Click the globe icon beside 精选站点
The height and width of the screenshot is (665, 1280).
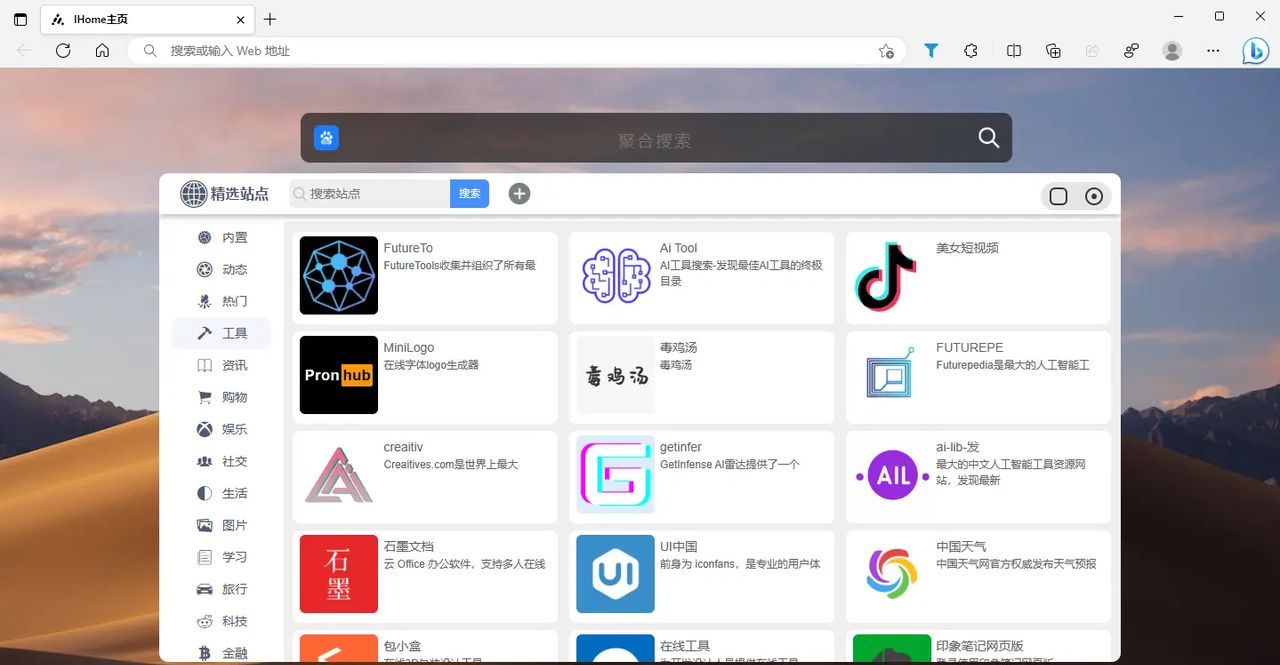pyautogui.click(x=193, y=194)
